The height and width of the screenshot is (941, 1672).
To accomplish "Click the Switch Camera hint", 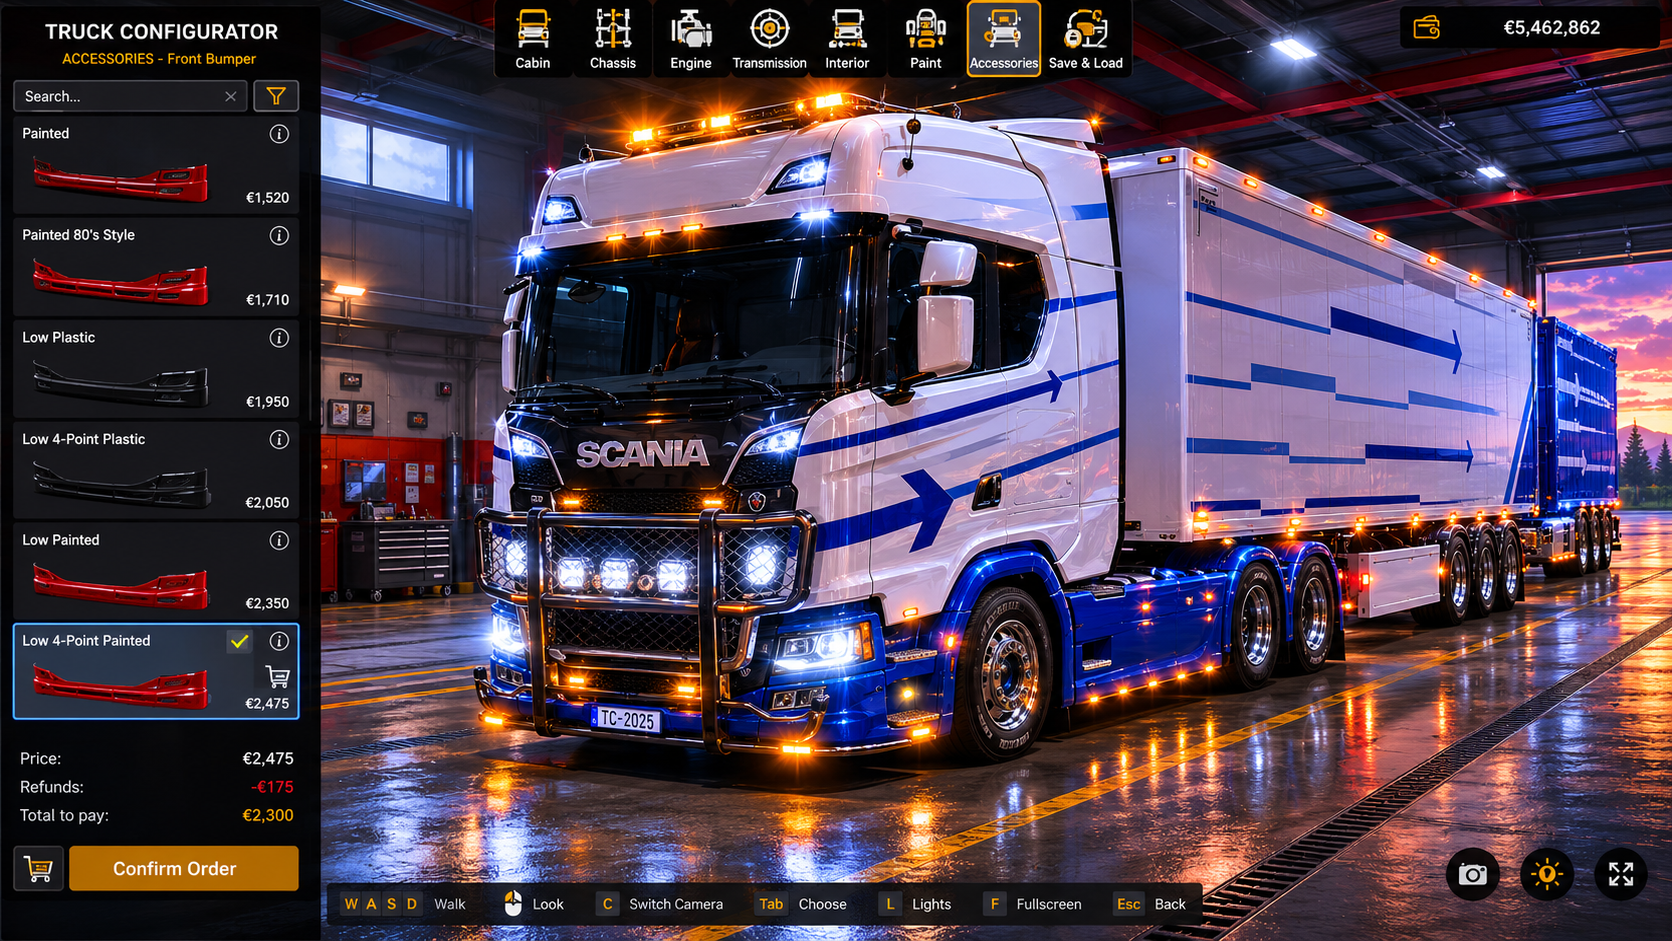I will [x=660, y=904].
